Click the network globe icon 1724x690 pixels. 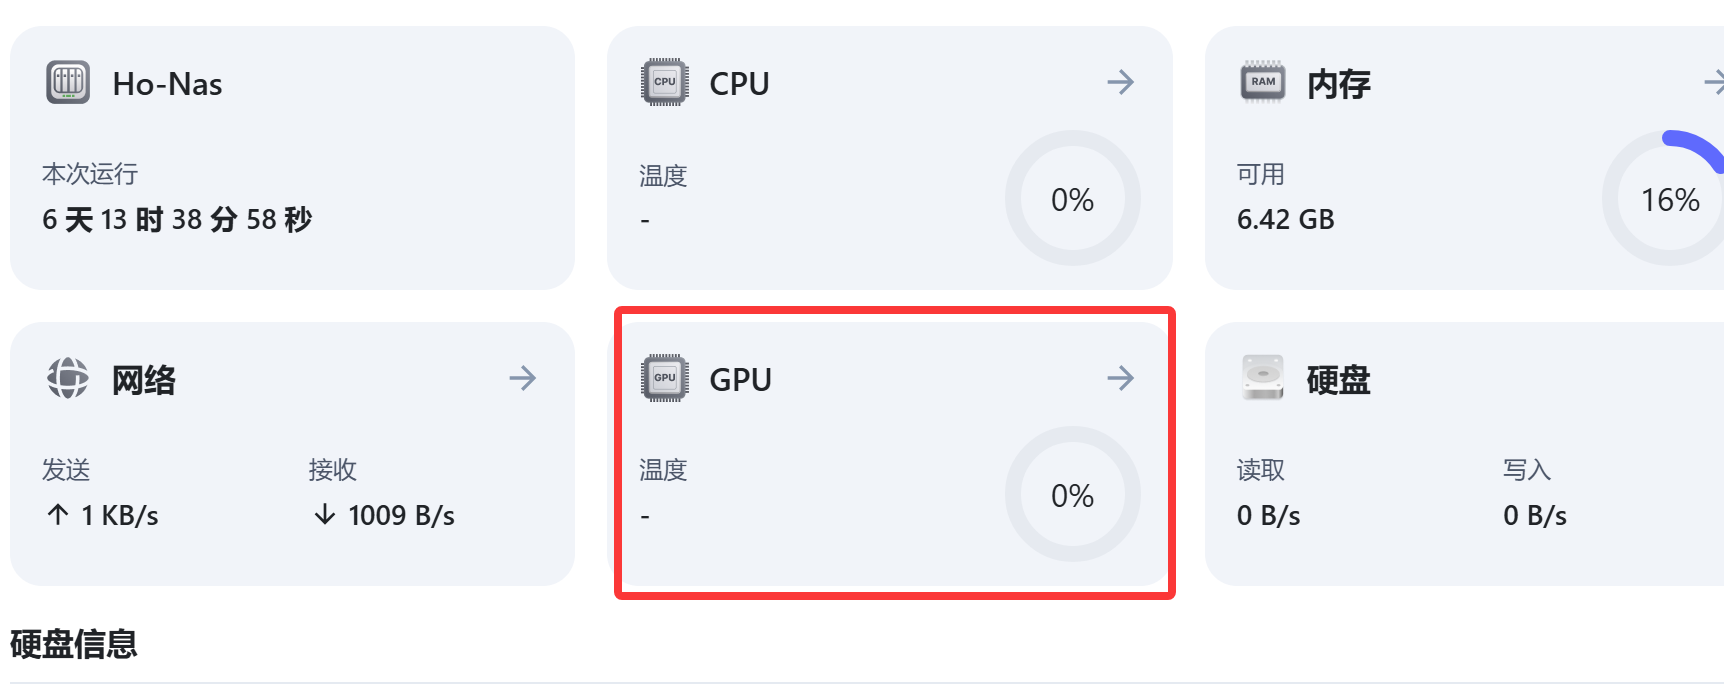pos(68,378)
